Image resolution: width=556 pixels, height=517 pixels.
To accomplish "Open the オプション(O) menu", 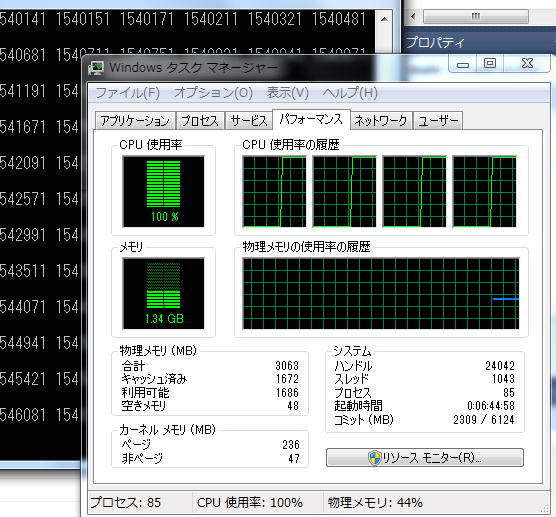I will 213,93.
